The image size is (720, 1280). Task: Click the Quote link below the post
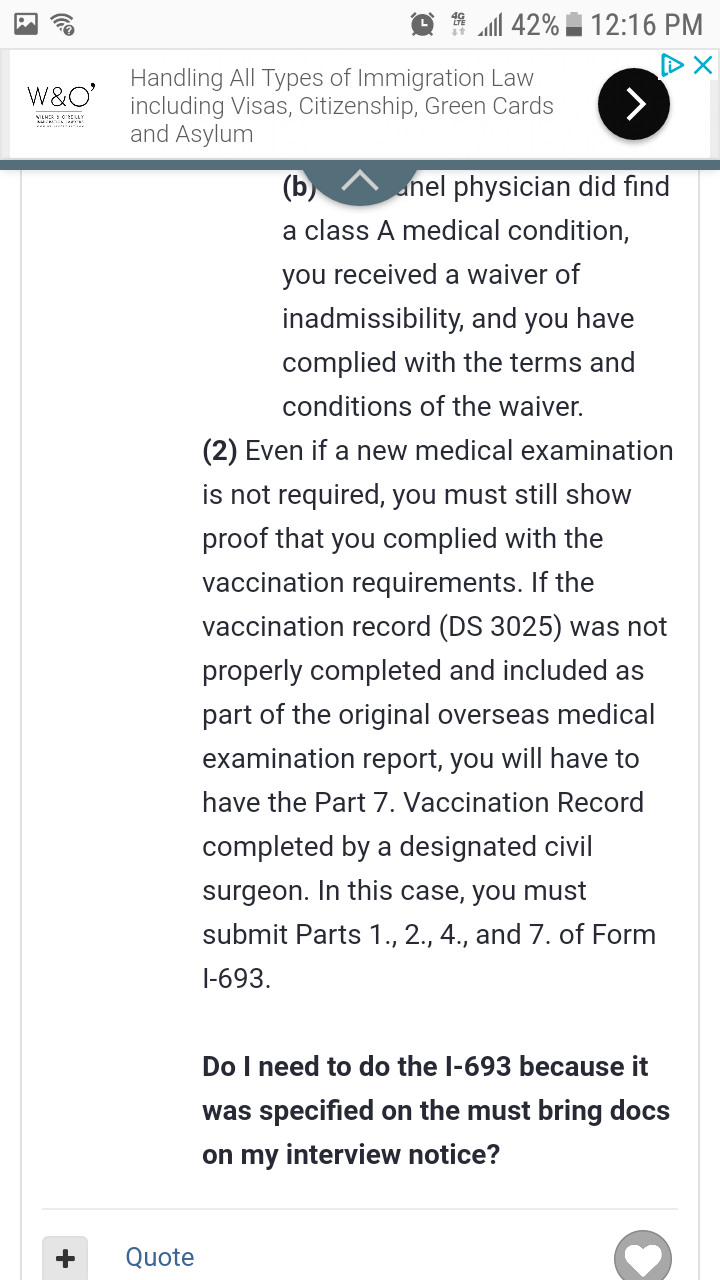pyautogui.click(x=160, y=1257)
